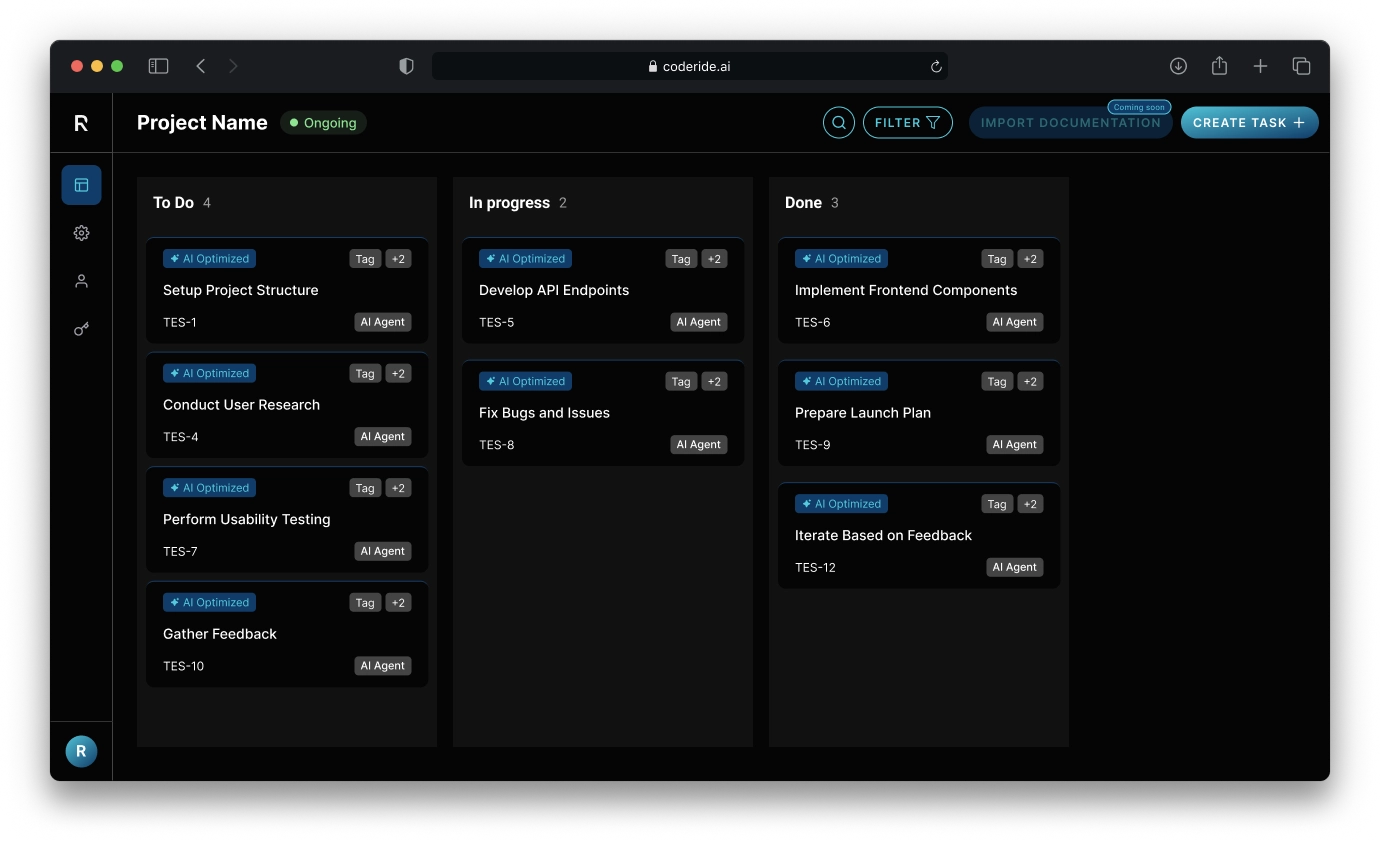
Task: Click the Safari downloads icon
Action: tap(1178, 66)
